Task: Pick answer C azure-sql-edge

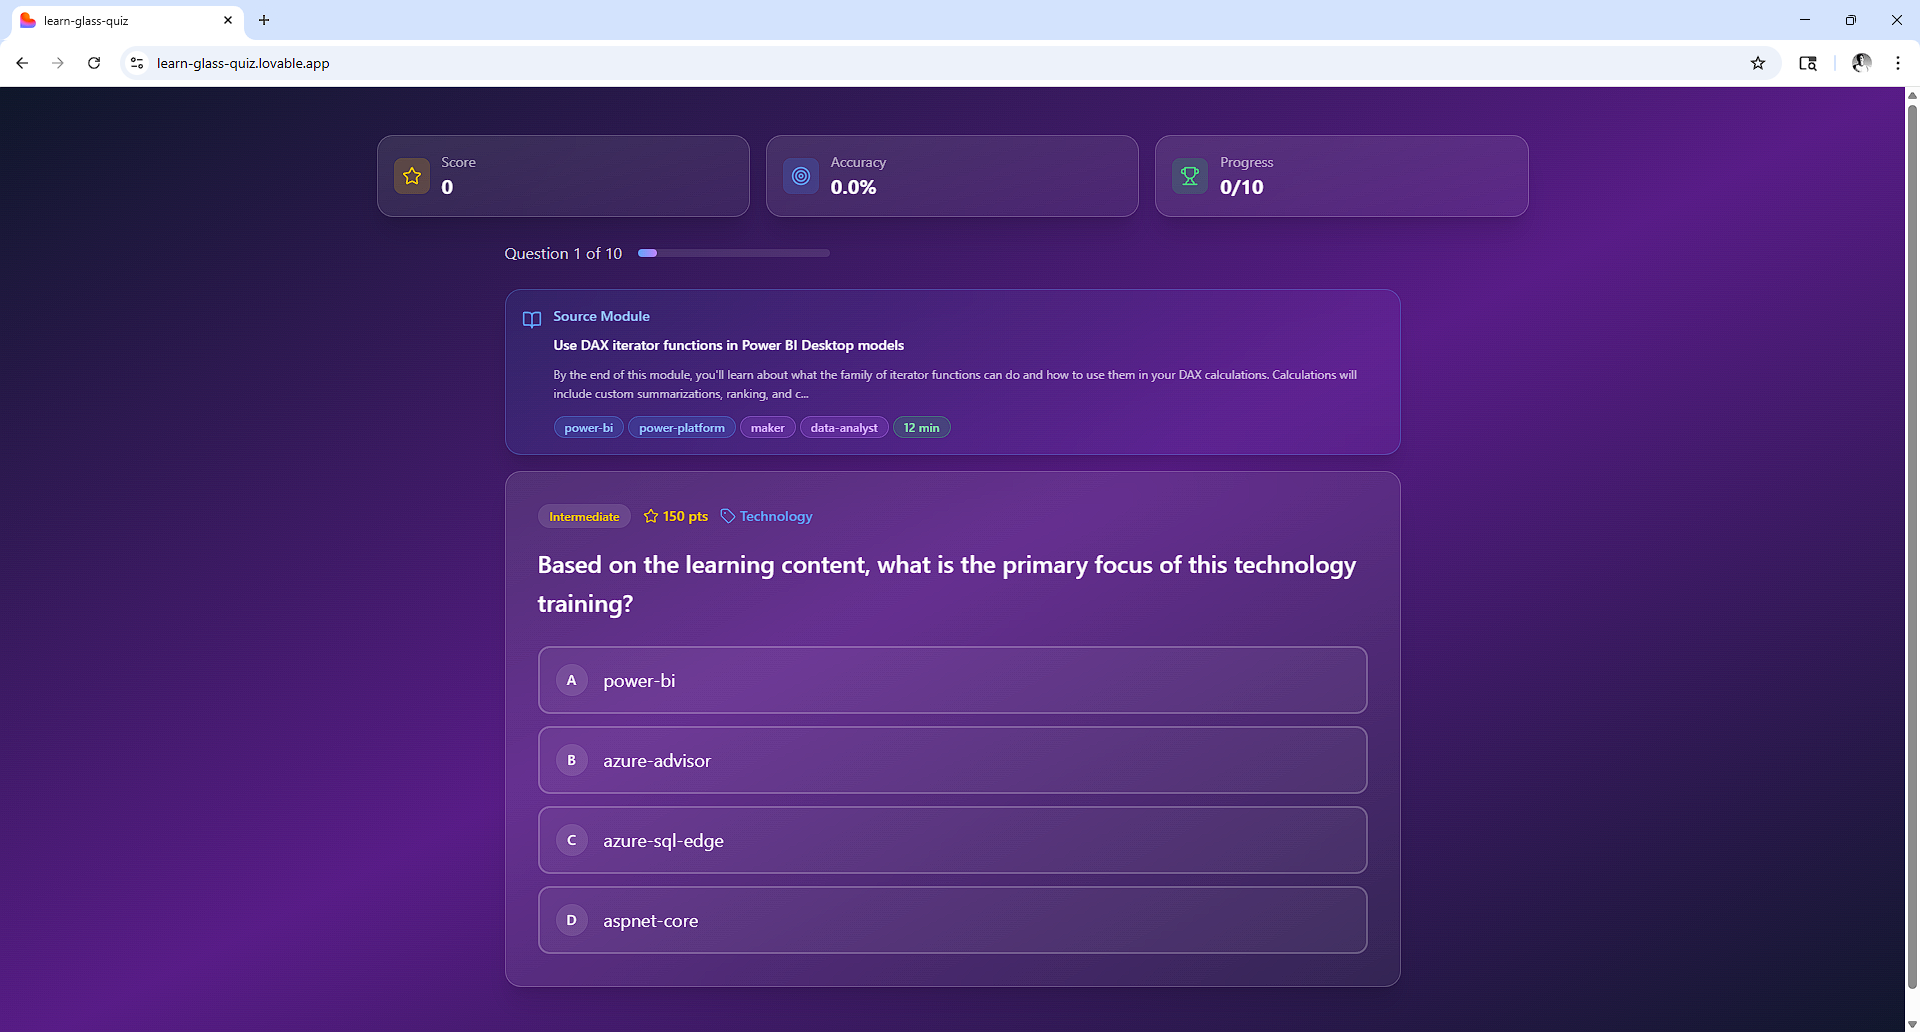Action: (x=952, y=840)
